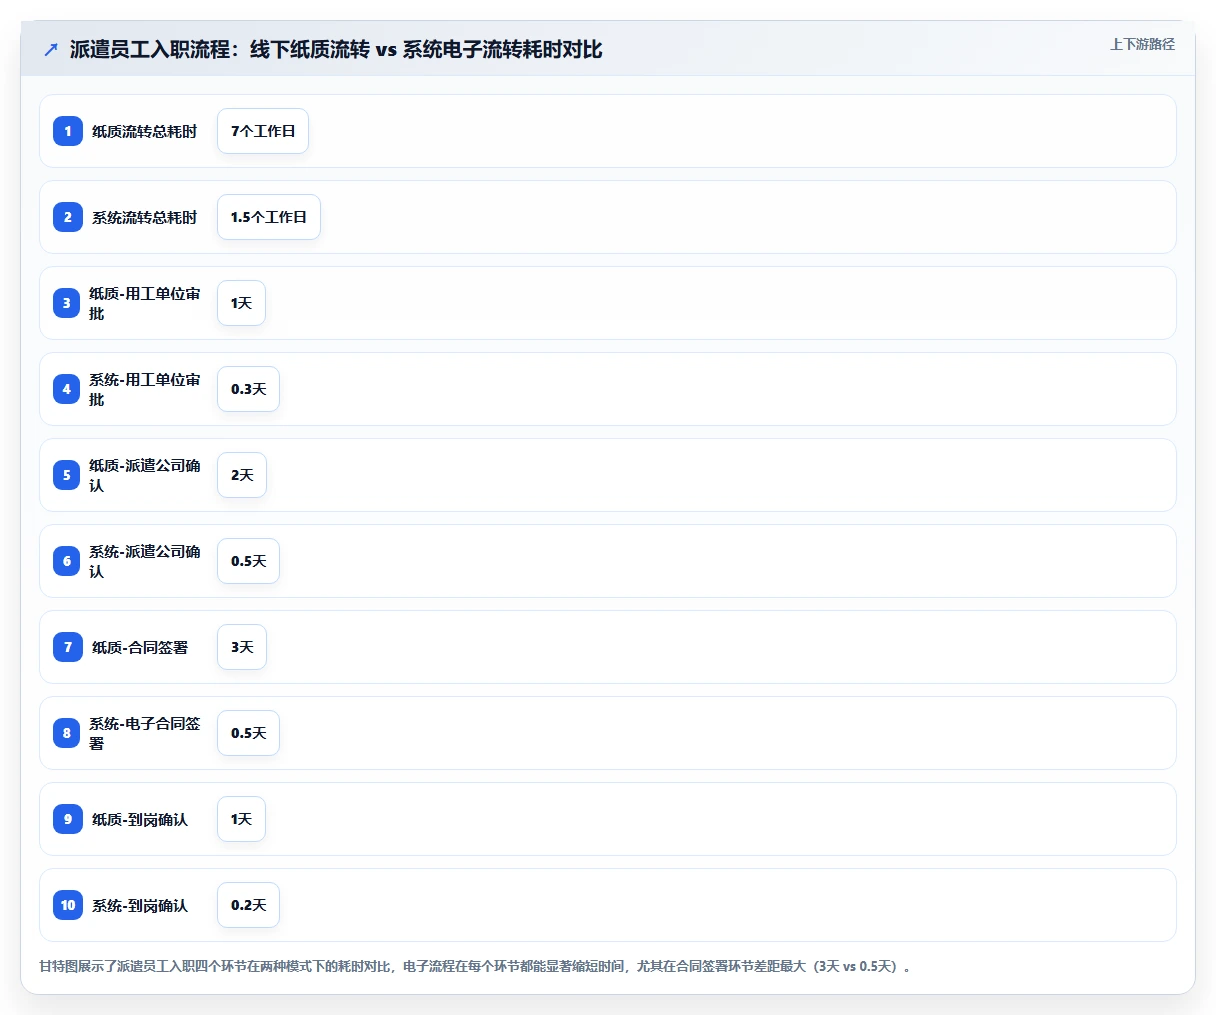Click the footer caption starting 甘特图展示了
This screenshot has height=1015, width=1216.
click(475, 966)
